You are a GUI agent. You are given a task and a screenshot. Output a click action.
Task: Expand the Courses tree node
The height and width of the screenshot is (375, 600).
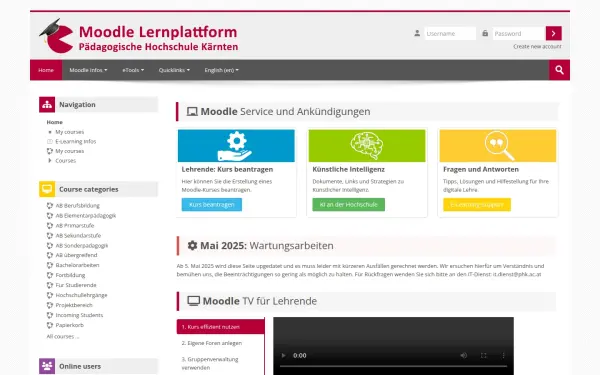click(49, 161)
